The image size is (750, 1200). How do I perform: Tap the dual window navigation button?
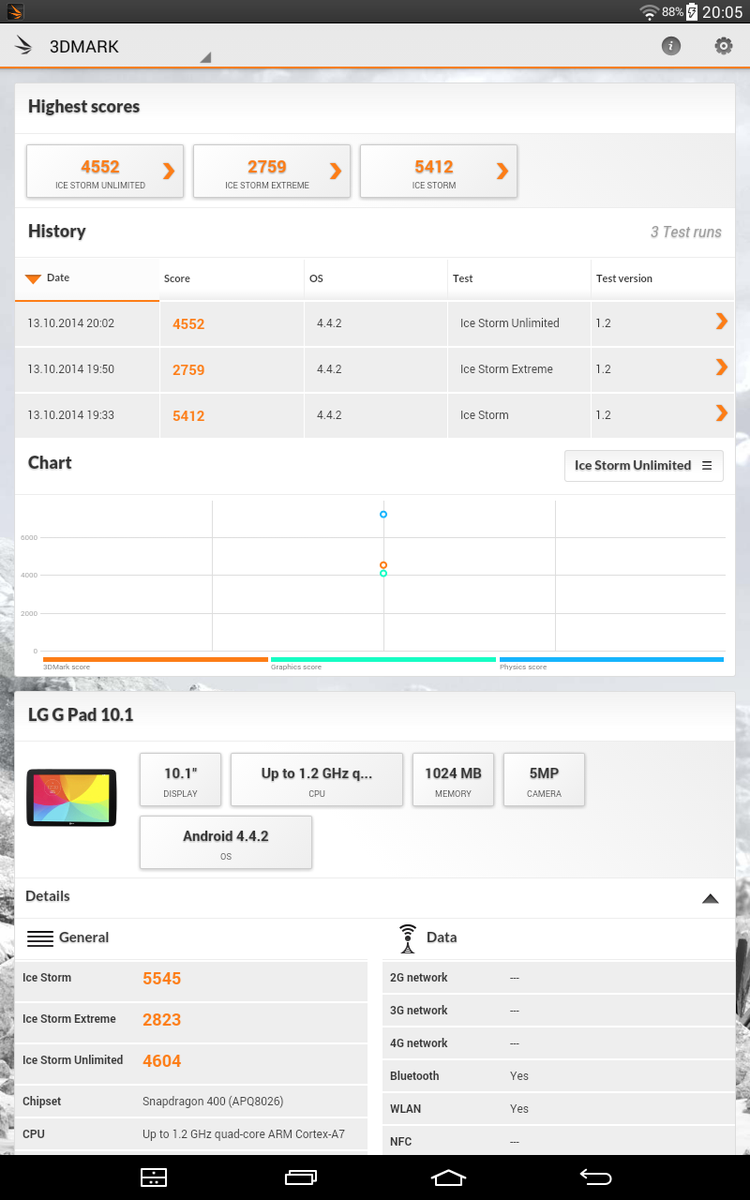153,1178
